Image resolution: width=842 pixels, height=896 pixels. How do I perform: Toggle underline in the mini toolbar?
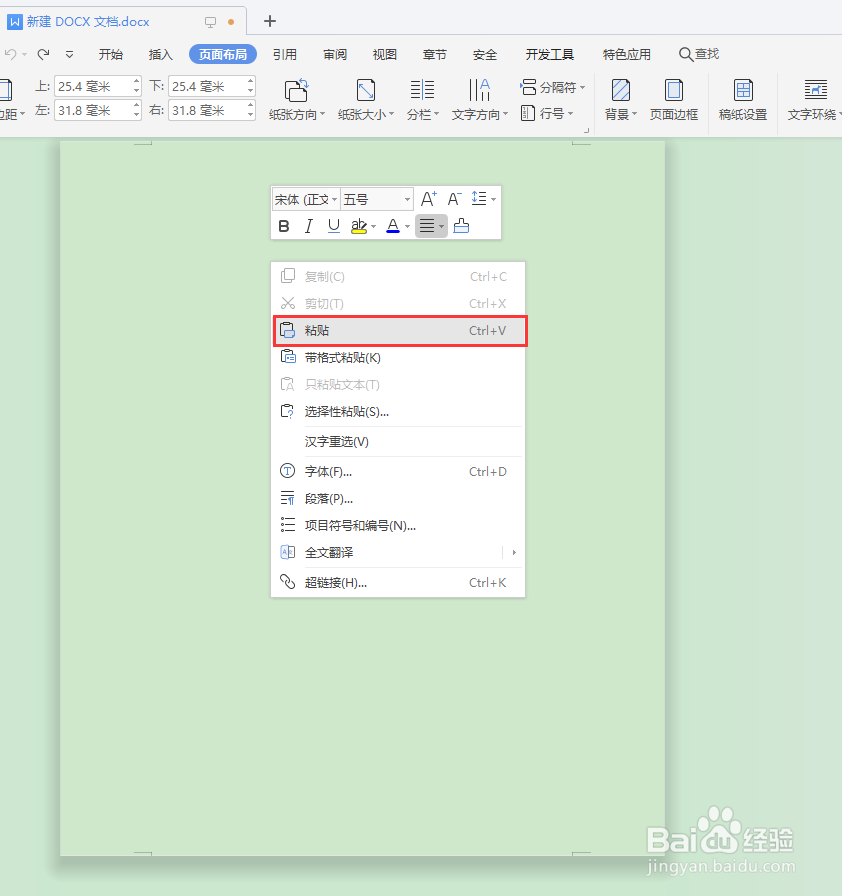pos(334,226)
